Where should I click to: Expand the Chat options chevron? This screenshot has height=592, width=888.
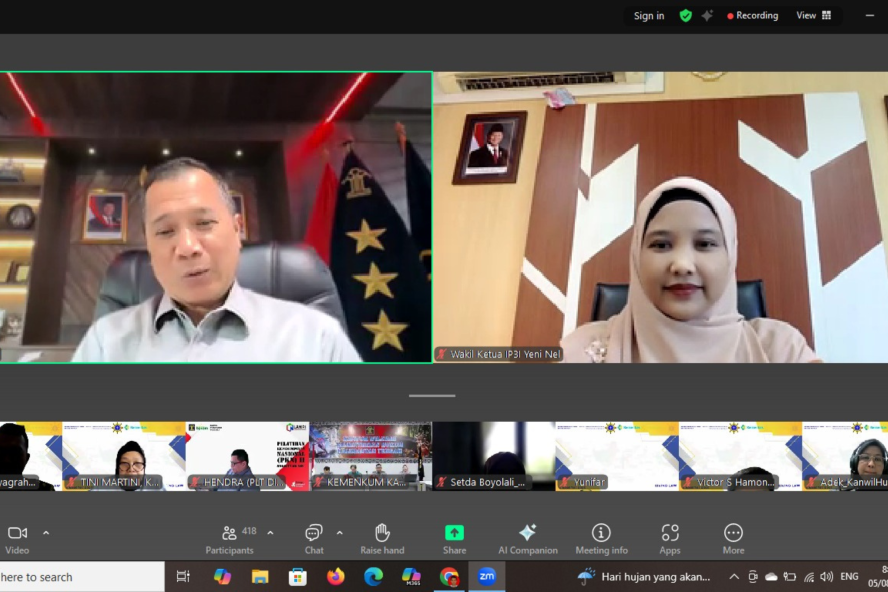tap(340, 533)
